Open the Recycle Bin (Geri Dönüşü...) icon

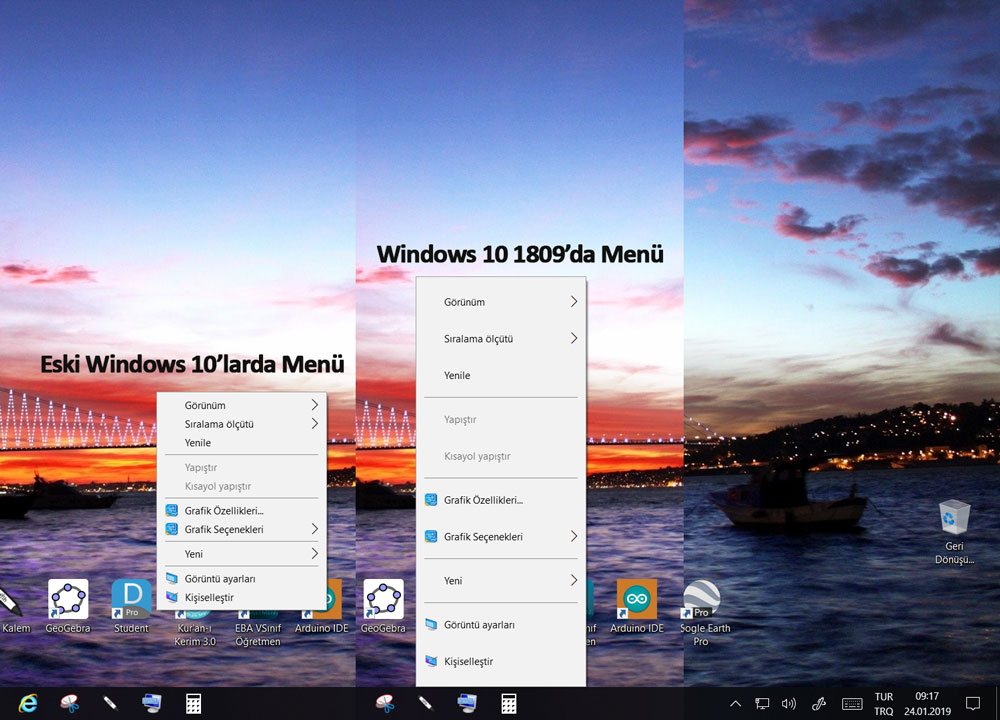tap(954, 533)
